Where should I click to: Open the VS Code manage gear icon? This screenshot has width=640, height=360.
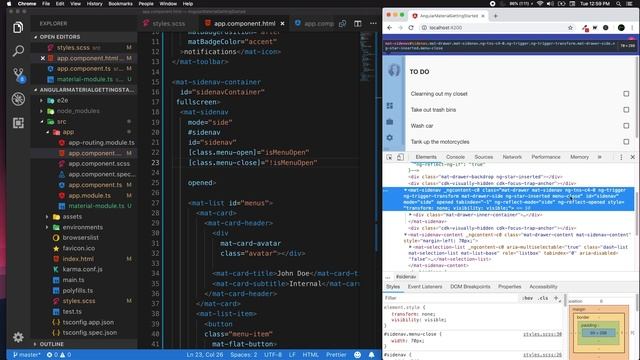tap(18, 337)
